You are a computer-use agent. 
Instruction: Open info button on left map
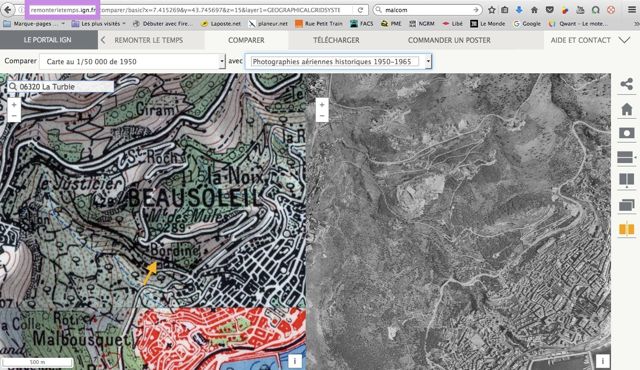295,361
